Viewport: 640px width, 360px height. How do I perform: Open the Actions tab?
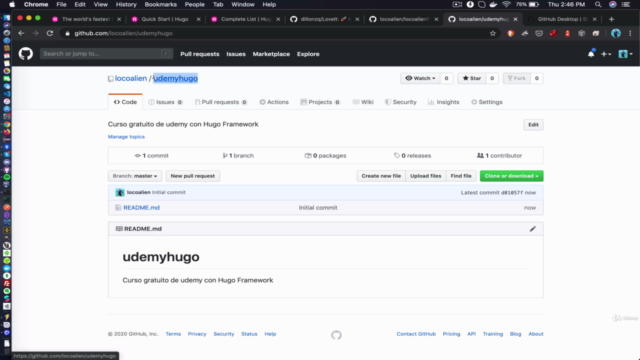[x=274, y=102]
